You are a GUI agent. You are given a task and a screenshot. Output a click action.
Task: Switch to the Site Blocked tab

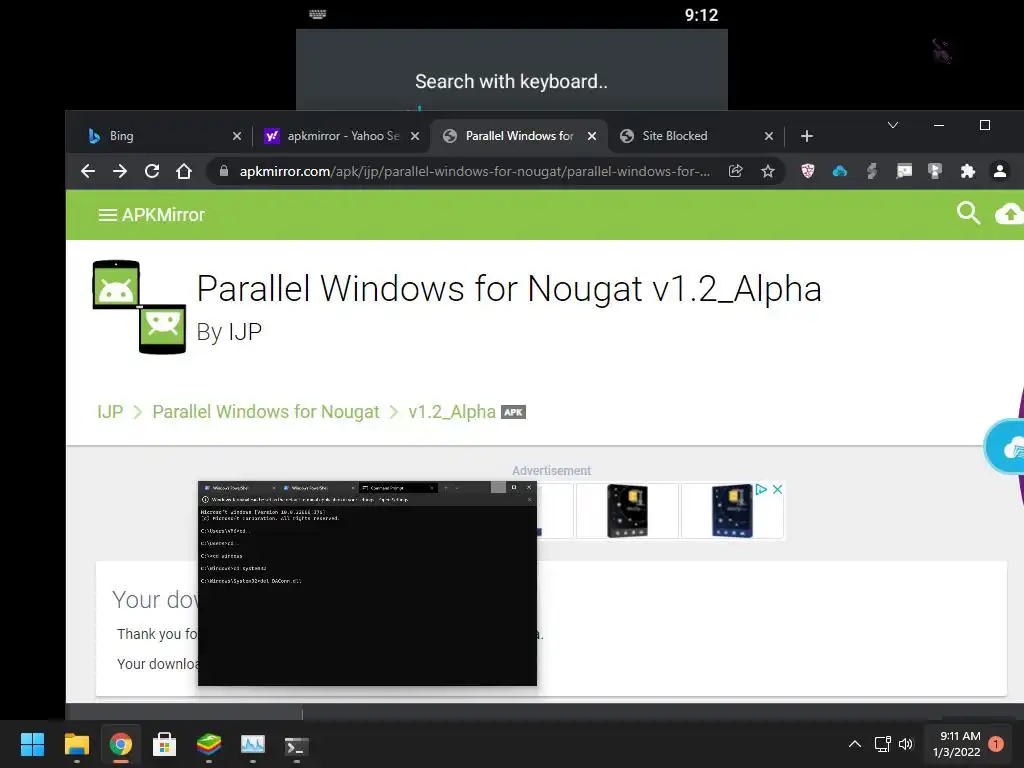coord(696,136)
